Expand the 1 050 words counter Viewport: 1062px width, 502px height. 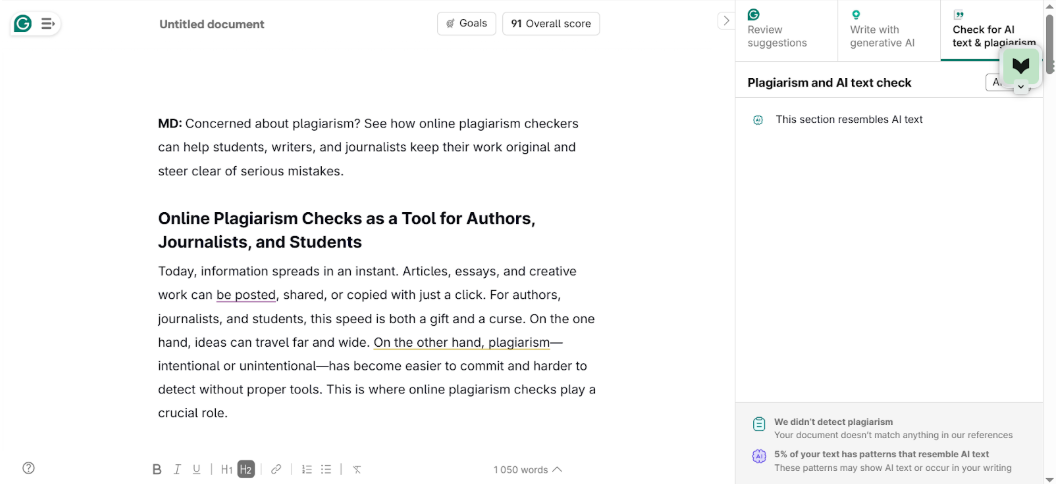tap(527, 469)
